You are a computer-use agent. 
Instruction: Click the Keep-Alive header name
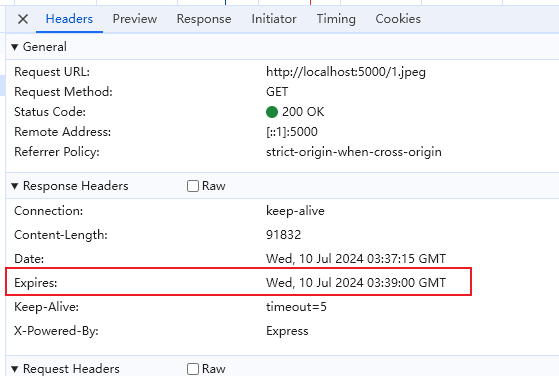pyautogui.click(x=46, y=307)
